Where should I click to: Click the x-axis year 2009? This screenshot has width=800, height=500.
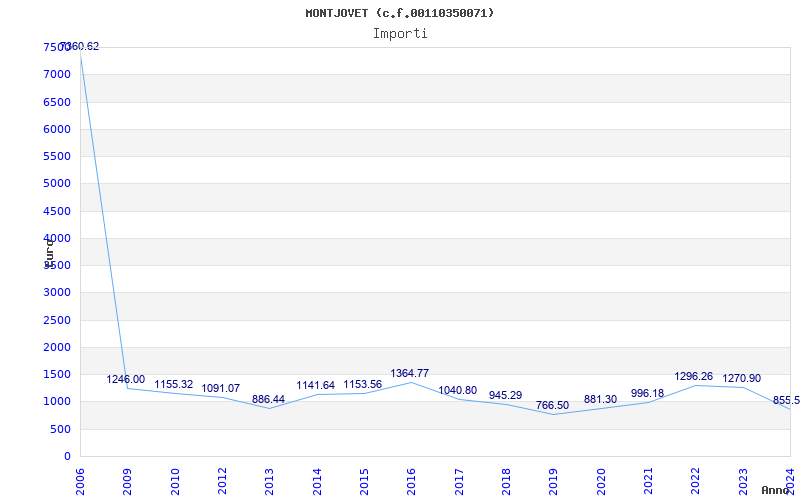pos(128,482)
